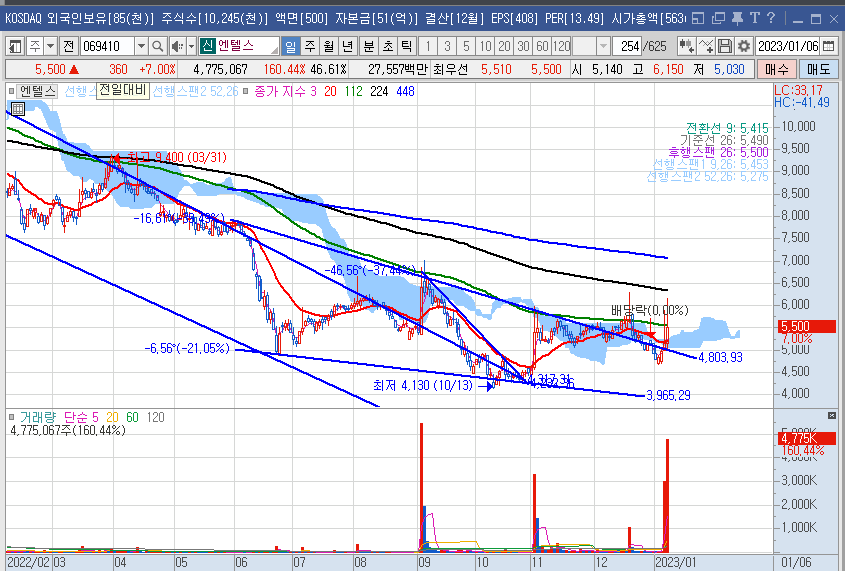Toggle the left panel sidebar icon

point(15,46)
